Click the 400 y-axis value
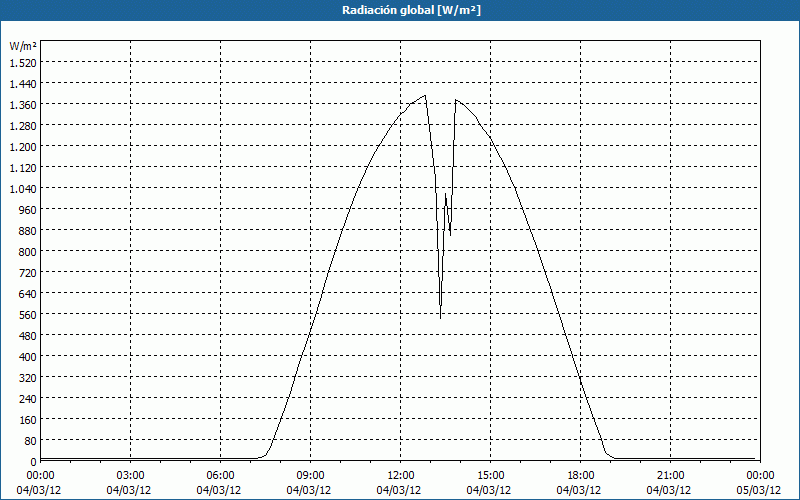 (x=28, y=357)
